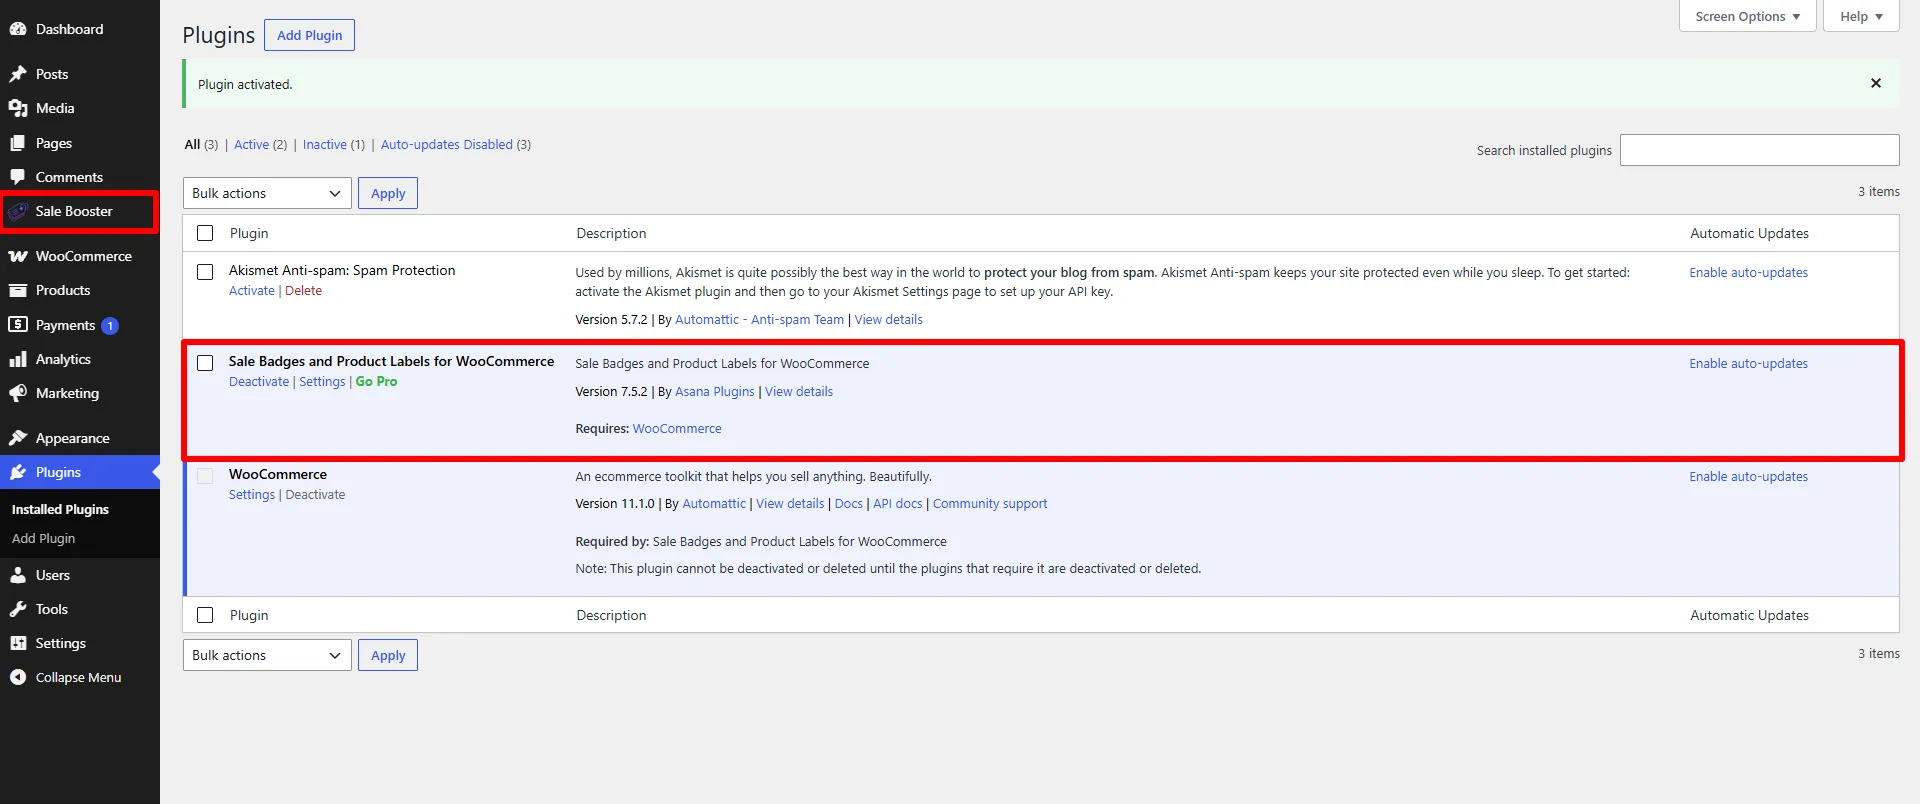Click the Dashboard gauge icon
Screen dimensions: 1920x804
coord(18,29)
